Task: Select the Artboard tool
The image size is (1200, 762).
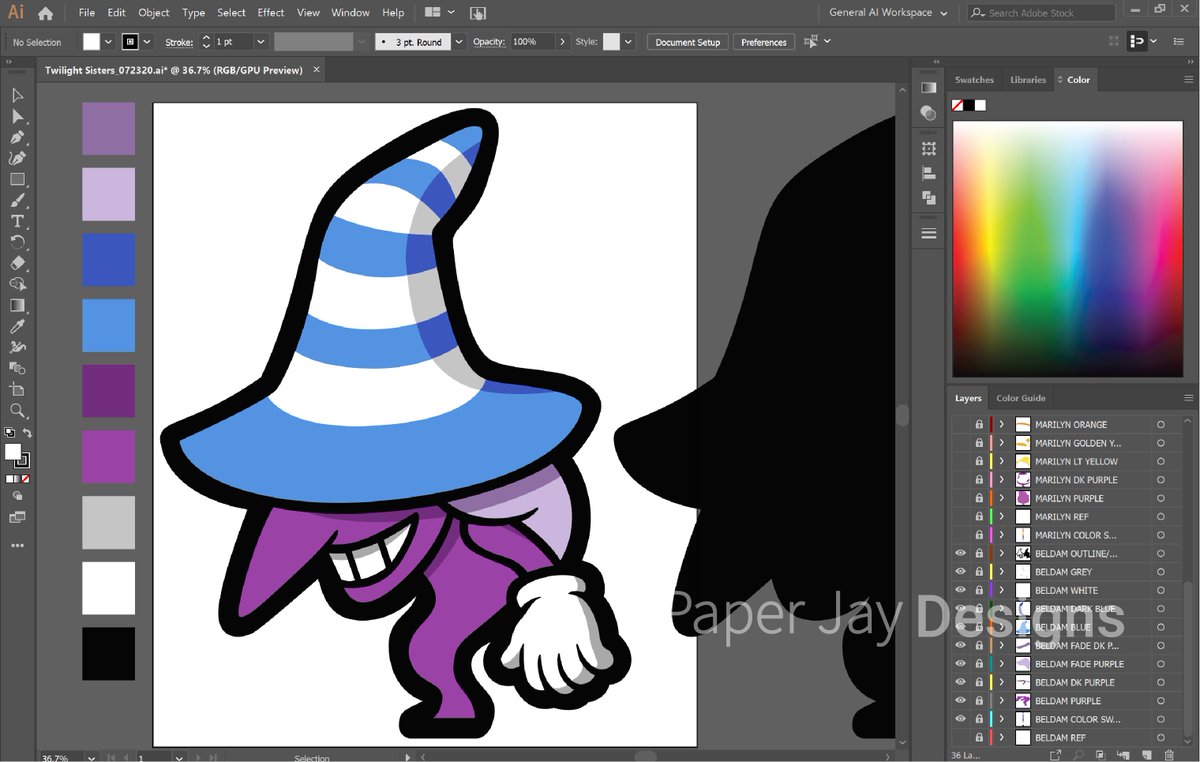Action: 17,389
